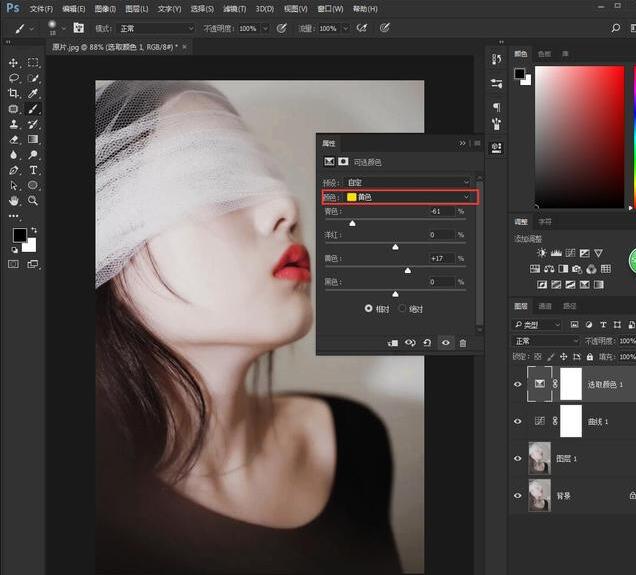Select the Hand tool
This screenshot has height=575, width=636.
tap(14, 201)
